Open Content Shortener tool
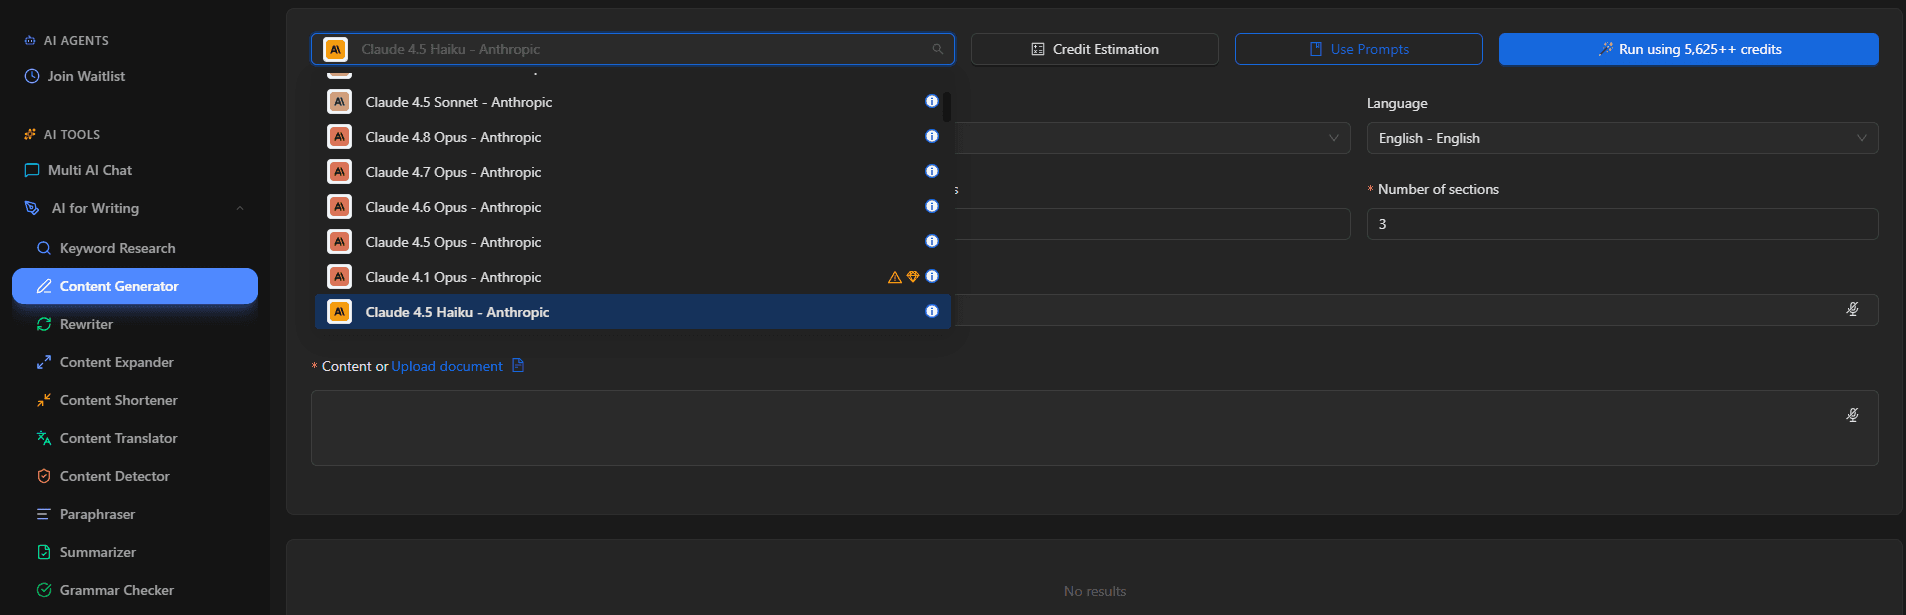This screenshot has height=615, width=1906. point(118,400)
